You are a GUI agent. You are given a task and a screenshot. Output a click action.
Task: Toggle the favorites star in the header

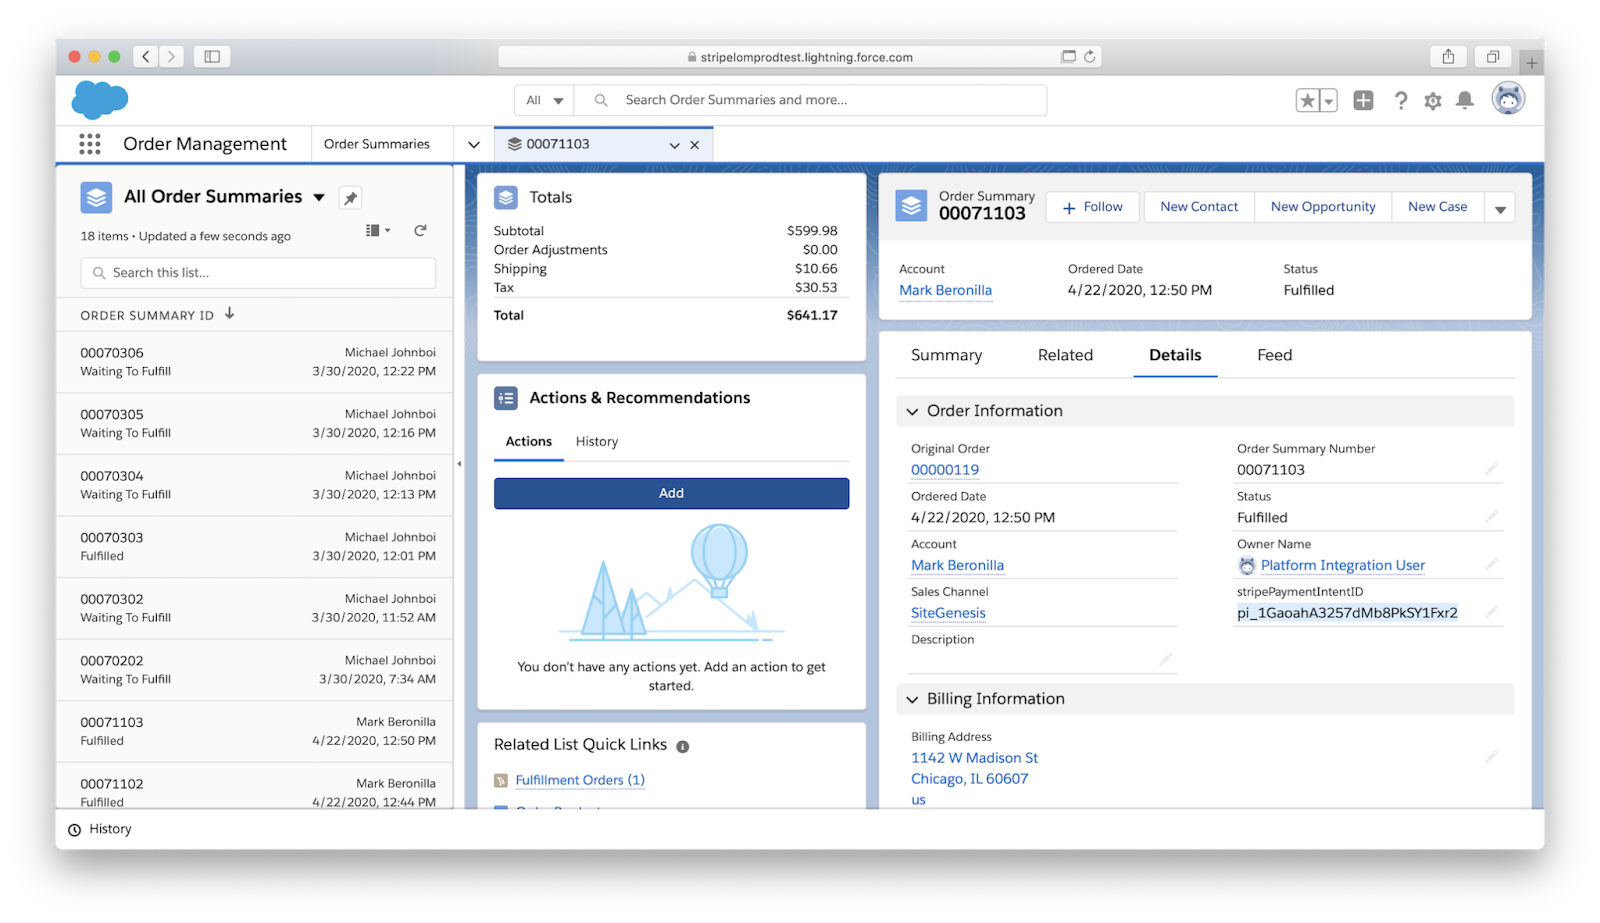pos(1307,100)
